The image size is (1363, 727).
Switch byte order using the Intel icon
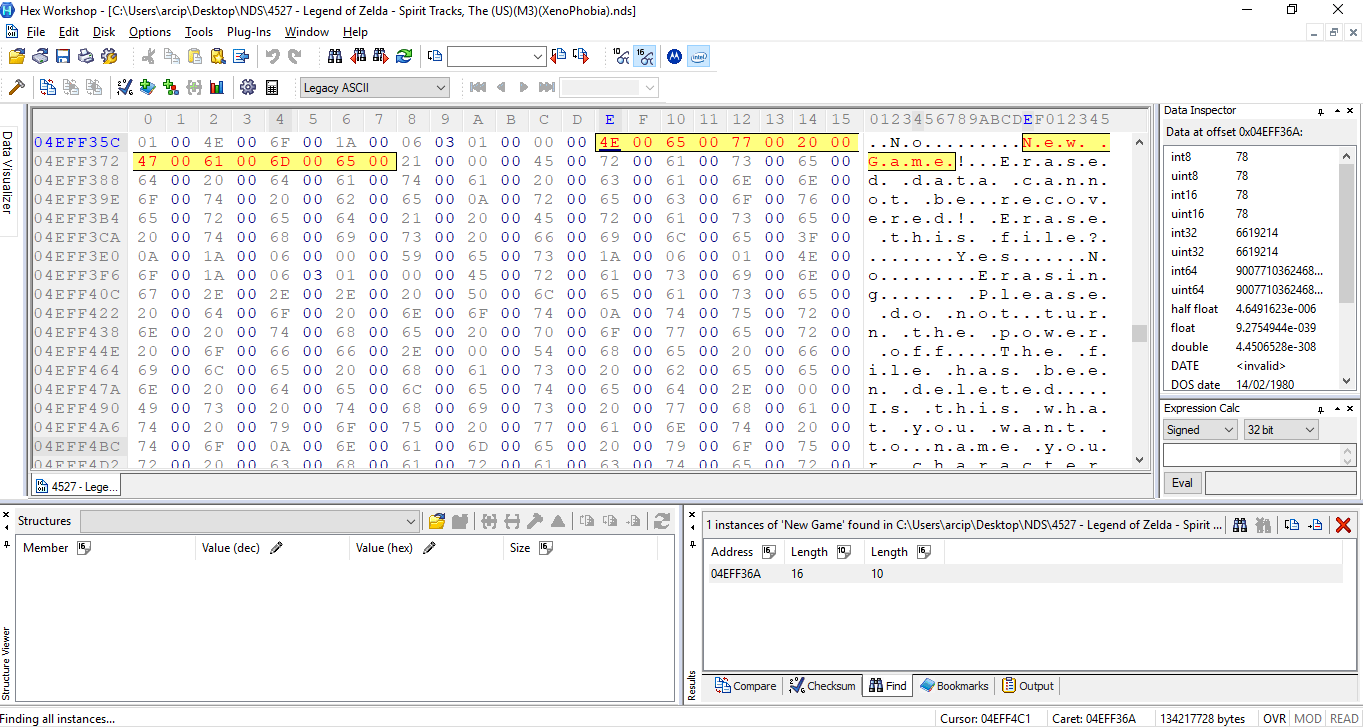pyautogui.click(x=697, y=56)
